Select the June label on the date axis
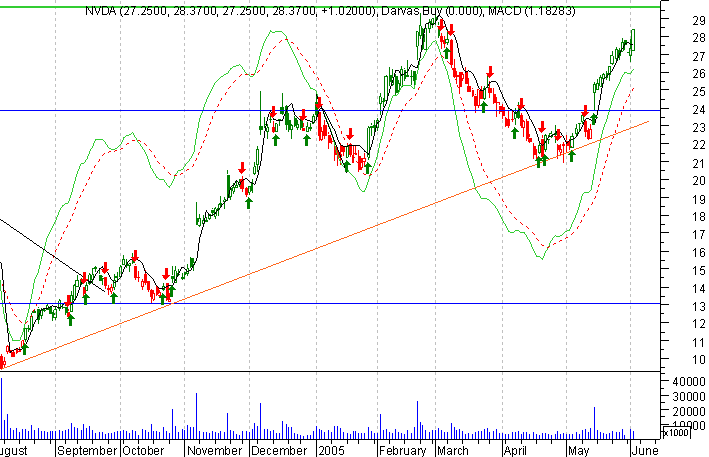Screen dimensions: 709x457 (x=645, y=451)
